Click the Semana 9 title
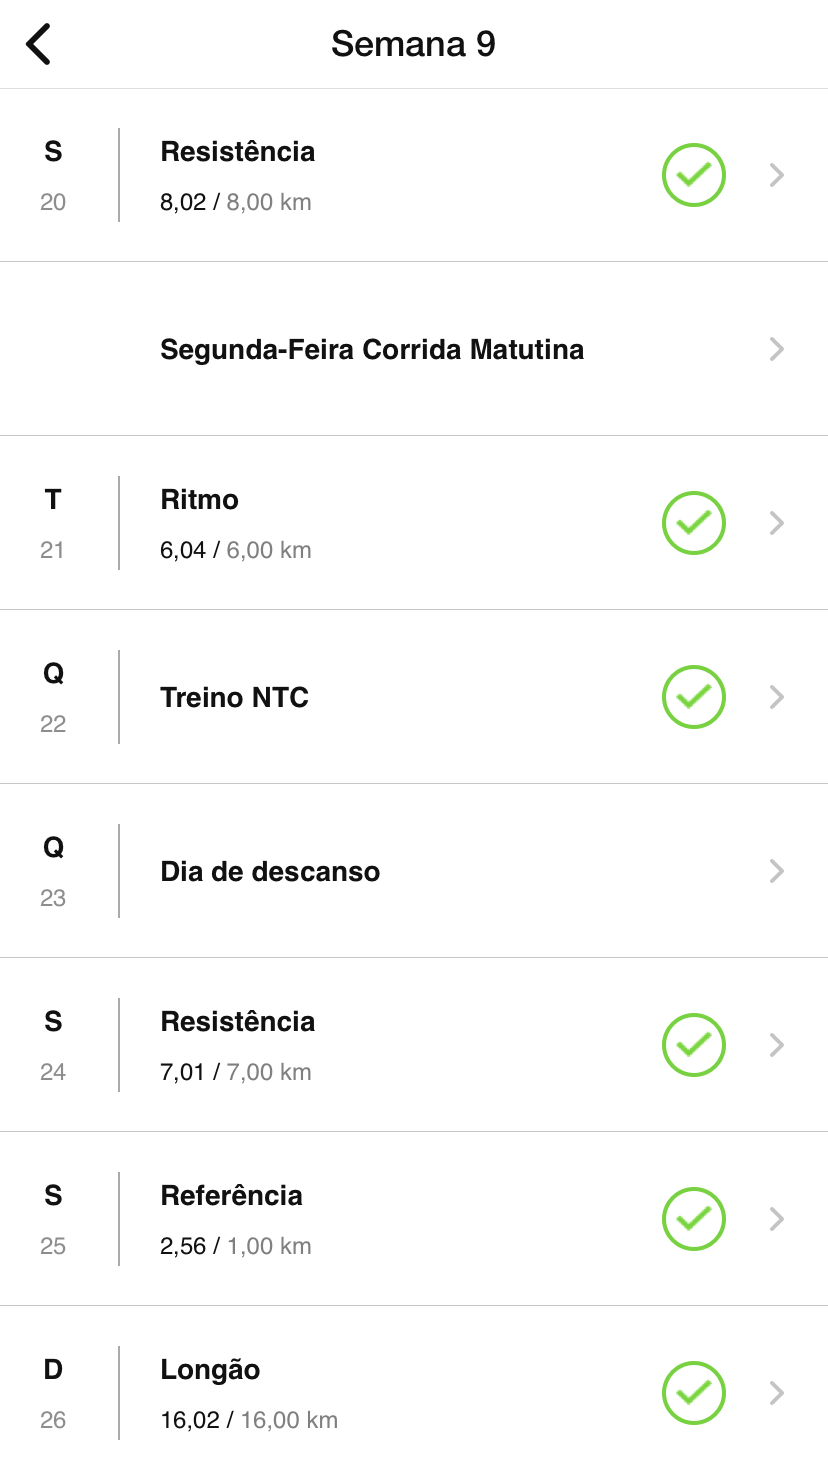 tap(413, 44)
